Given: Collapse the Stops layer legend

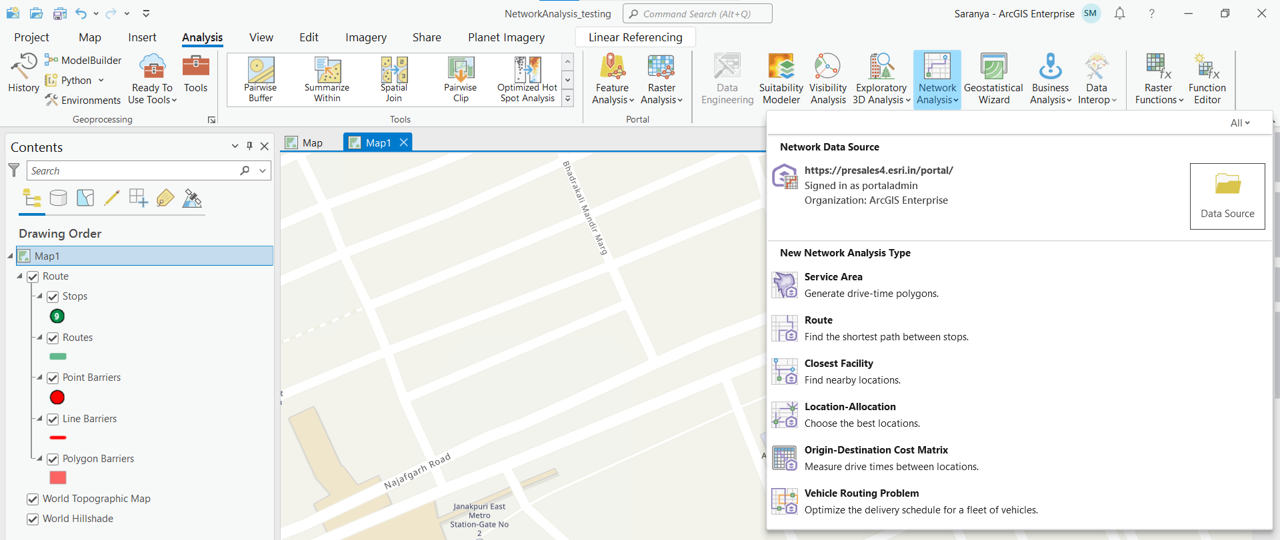Looking at the screenshot, I should tap(40, 297).
